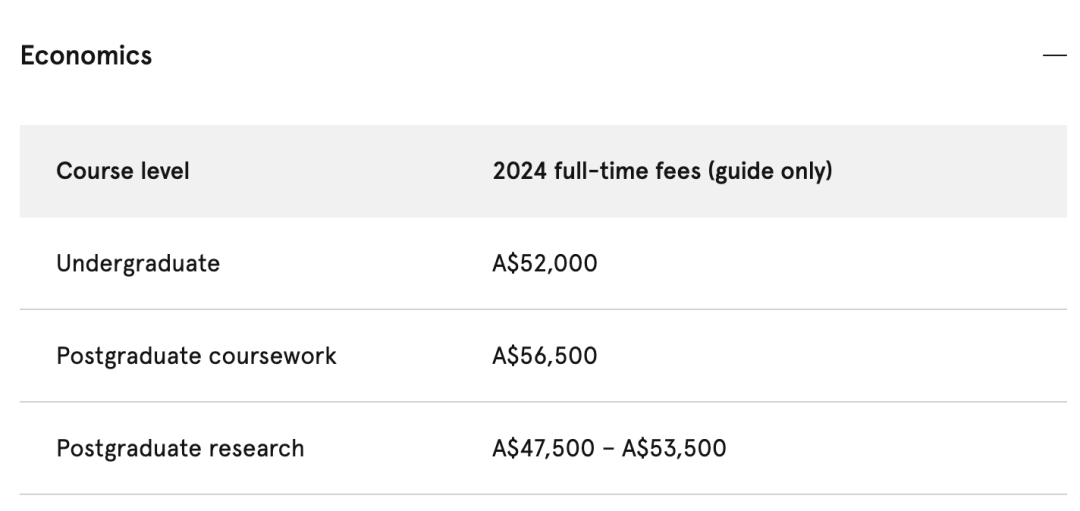The image size is (1080, 511).
Task: Click '(guide only)' text in header
Action: [x=770, y=171]
